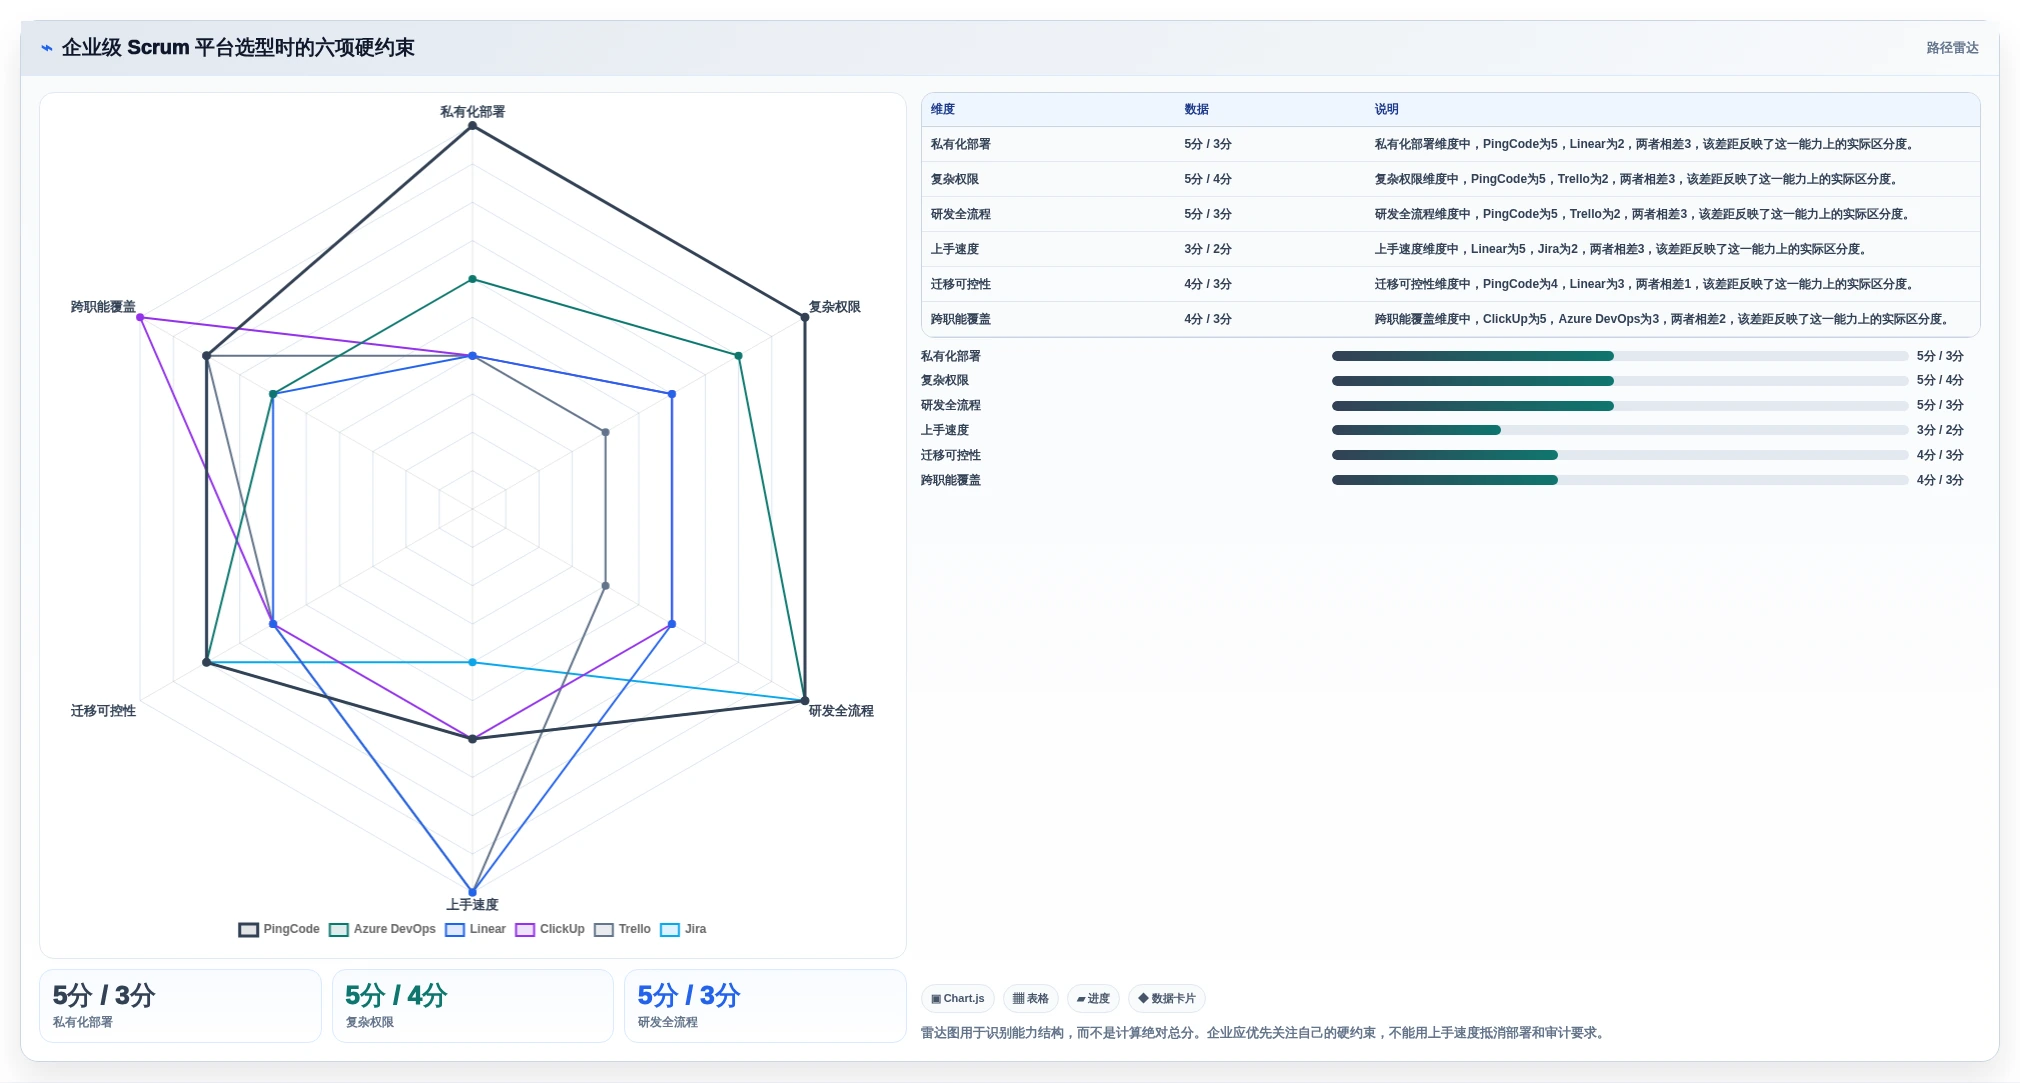The image size is (2020, 1083).
Task: Toggle Azure DevOps dataset legend box
Action: pos(339,930)
